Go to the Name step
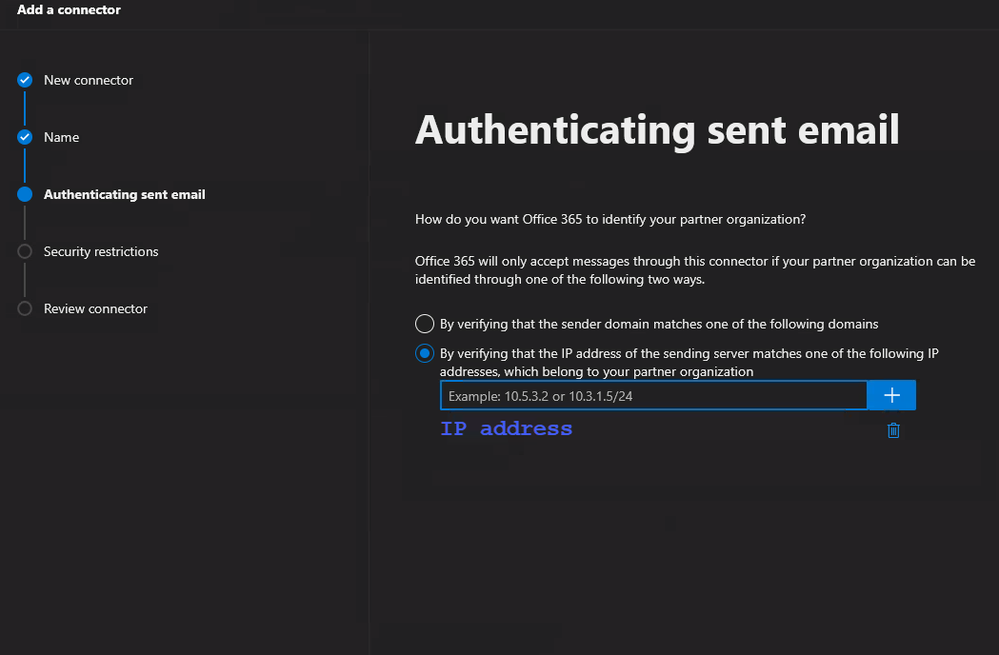 coord(61,137)
